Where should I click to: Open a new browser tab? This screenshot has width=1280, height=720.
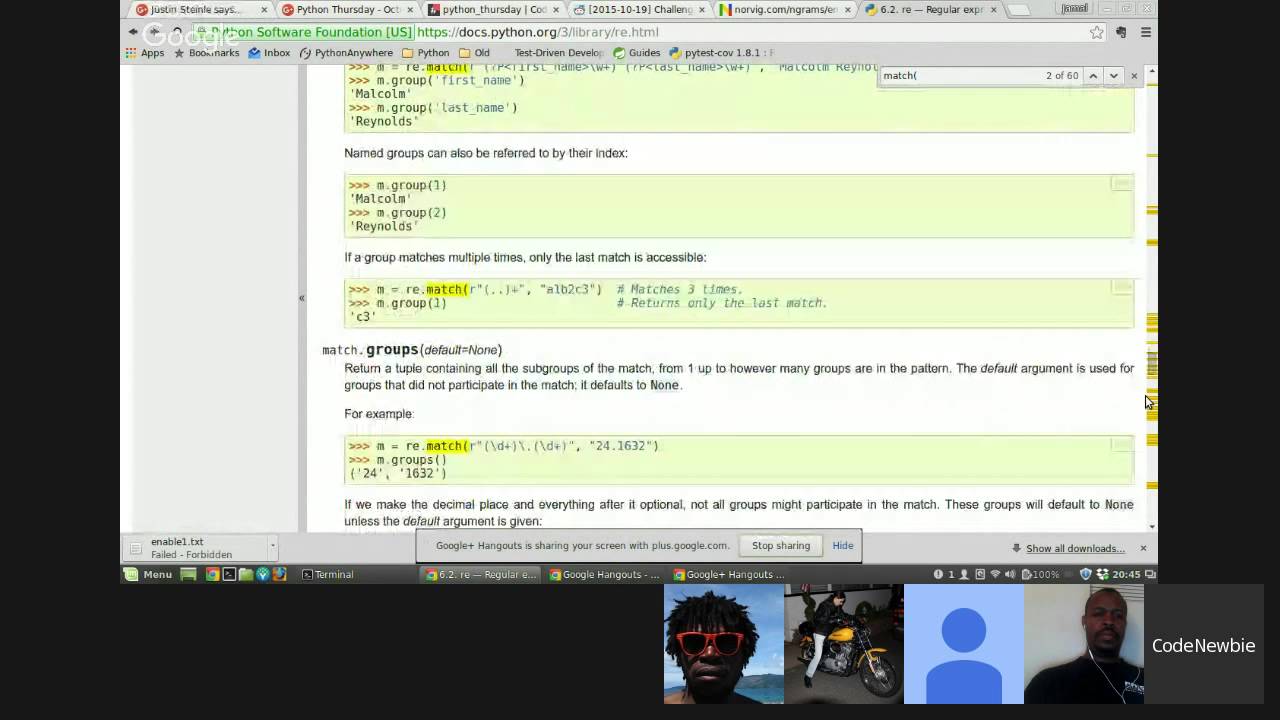click(1018, 10)
